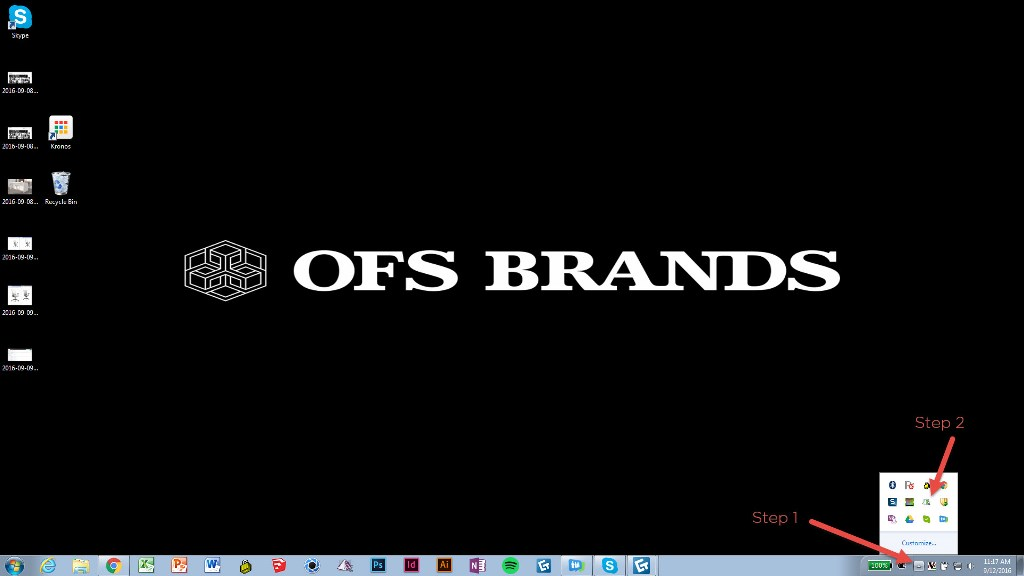1024x576 pixels.
Task: Click the purple icon in tray popup
Action: click(x=892, y=519)
